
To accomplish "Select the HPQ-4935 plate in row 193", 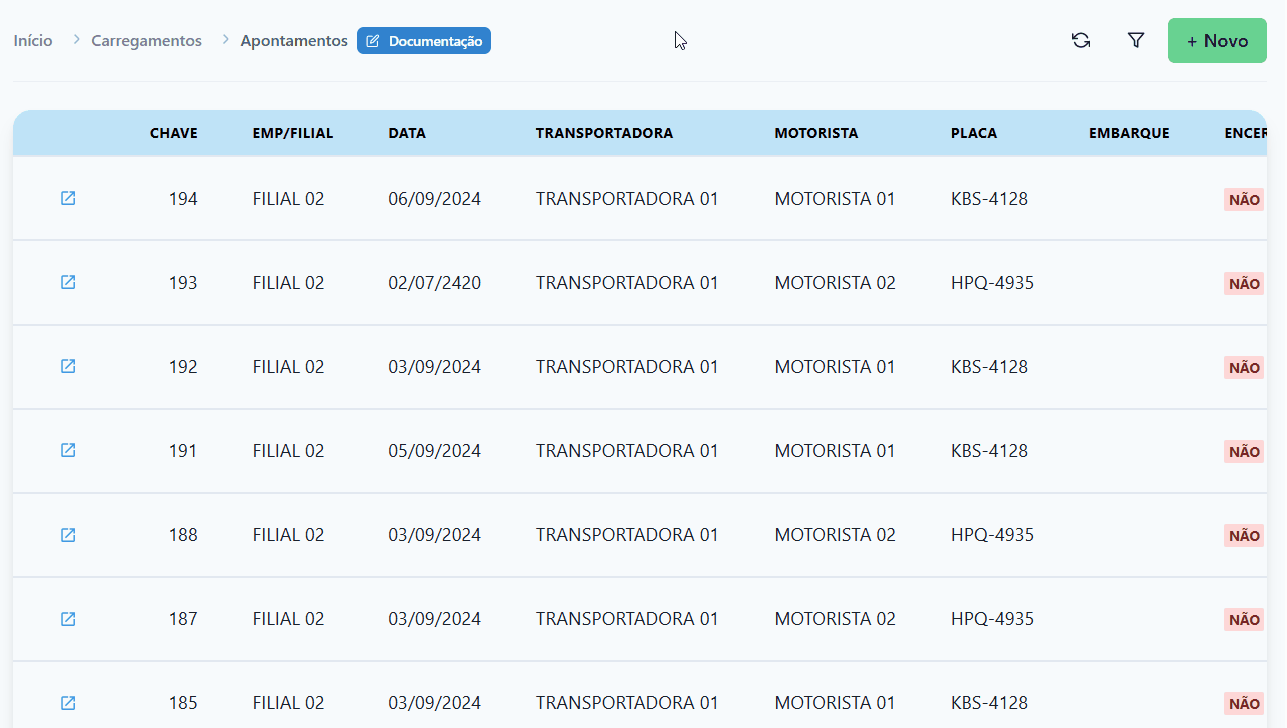I will coord(992,283).
